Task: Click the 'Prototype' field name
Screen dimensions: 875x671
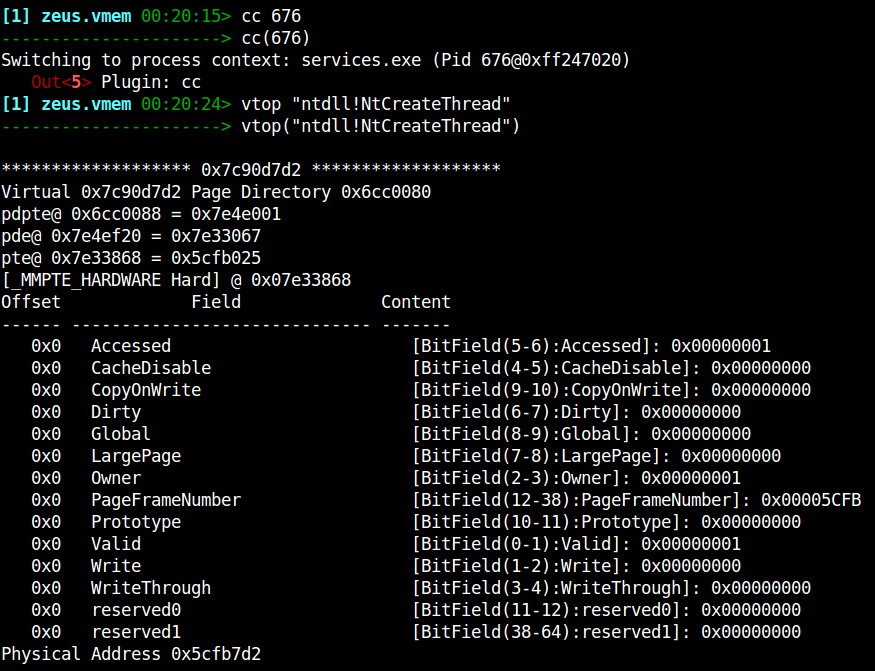Action: pyautogui.click(x=136, y=522)
